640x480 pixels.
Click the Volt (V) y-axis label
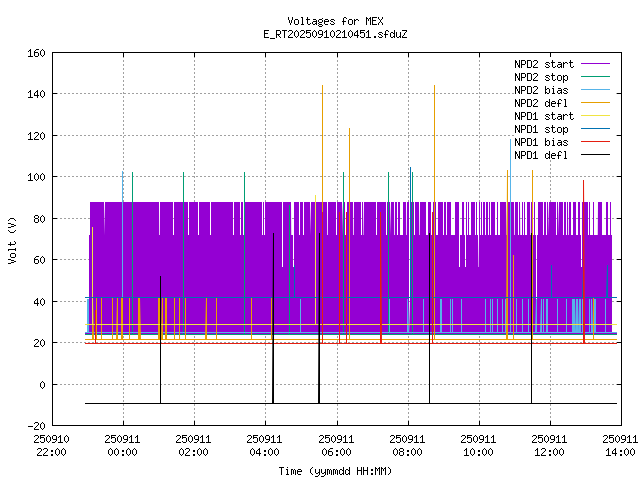pos(13,238)
